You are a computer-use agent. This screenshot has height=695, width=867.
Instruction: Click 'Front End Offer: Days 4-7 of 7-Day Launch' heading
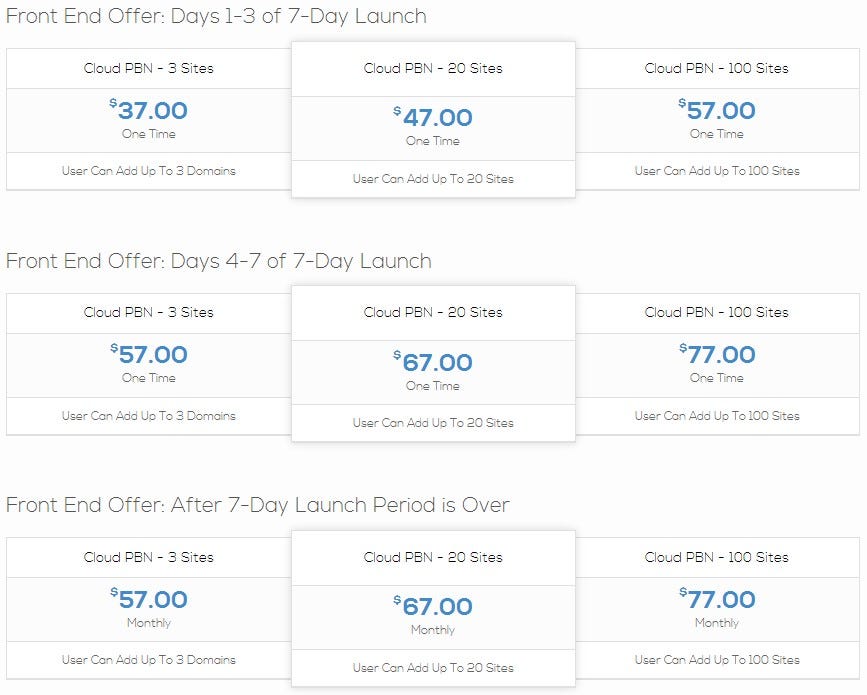[x=218, y=260]
